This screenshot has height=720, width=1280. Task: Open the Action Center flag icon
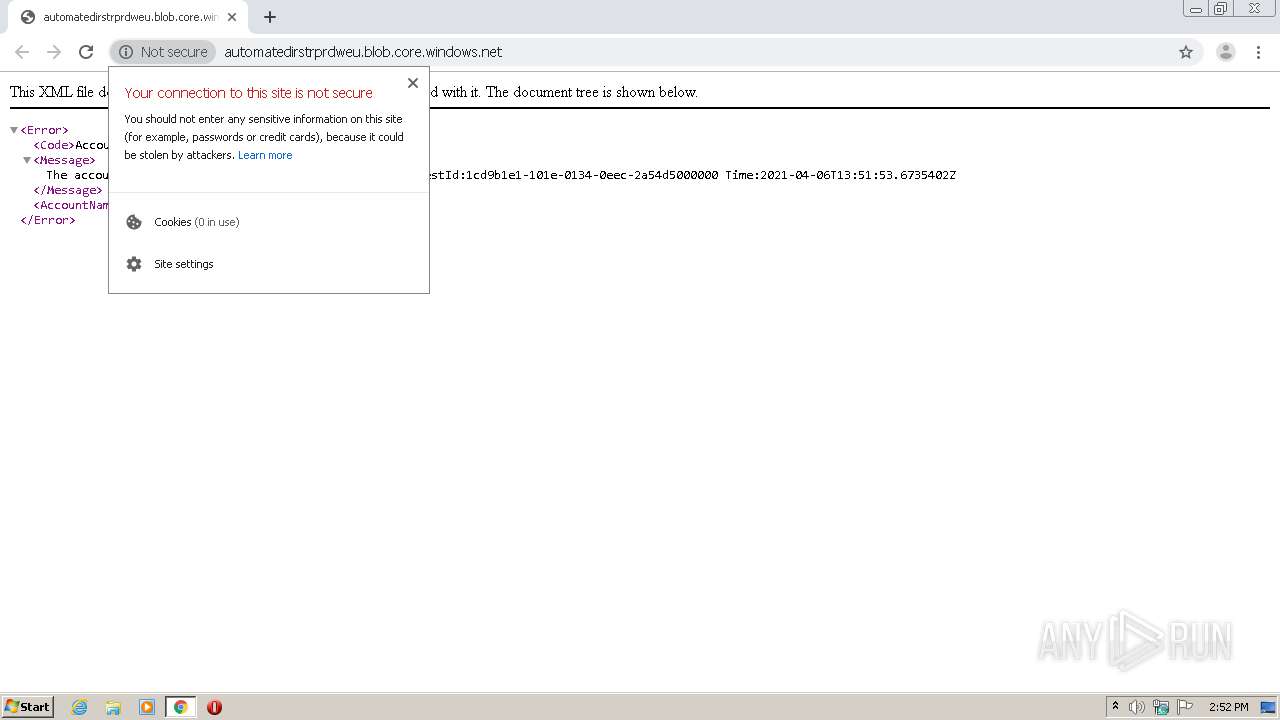click(x=1185, y=707)
